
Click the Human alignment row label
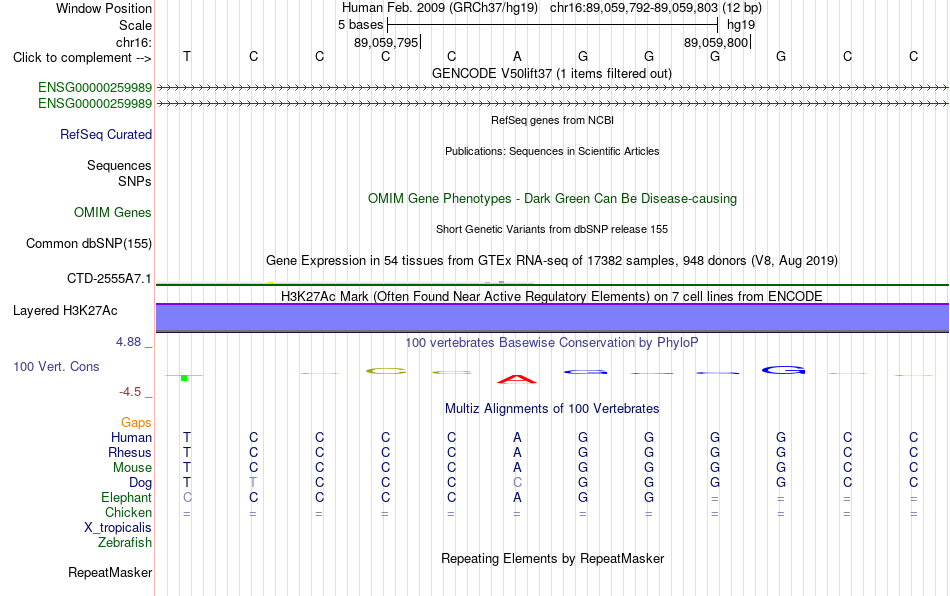click(x=131, y=437)
